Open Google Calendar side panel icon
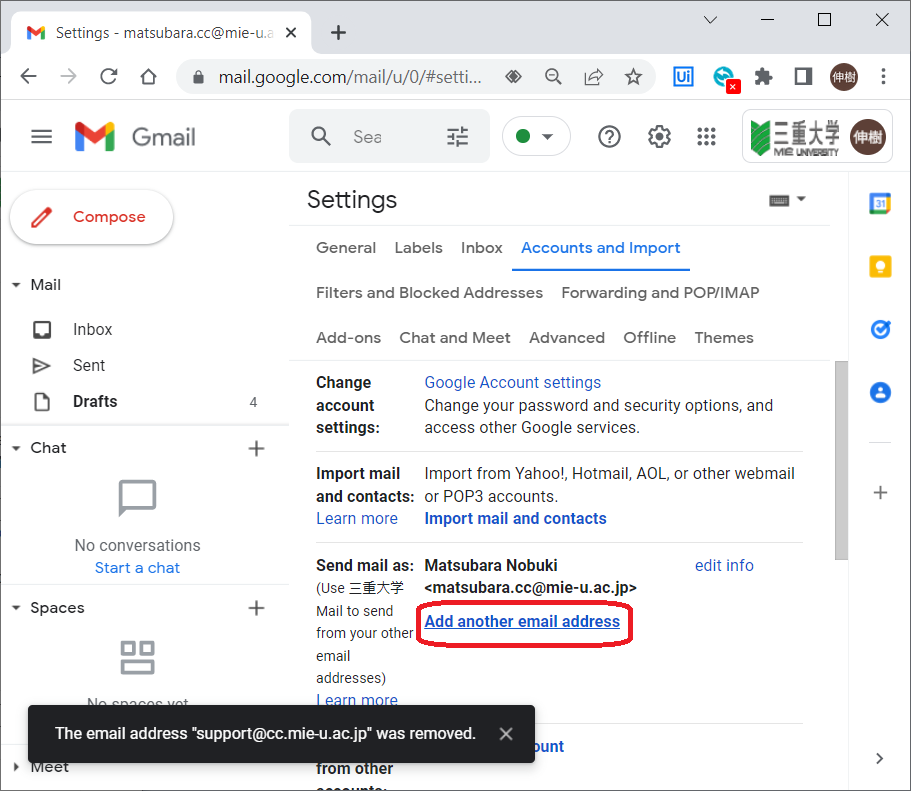911x791 pixels. click(x=880, y=204)
